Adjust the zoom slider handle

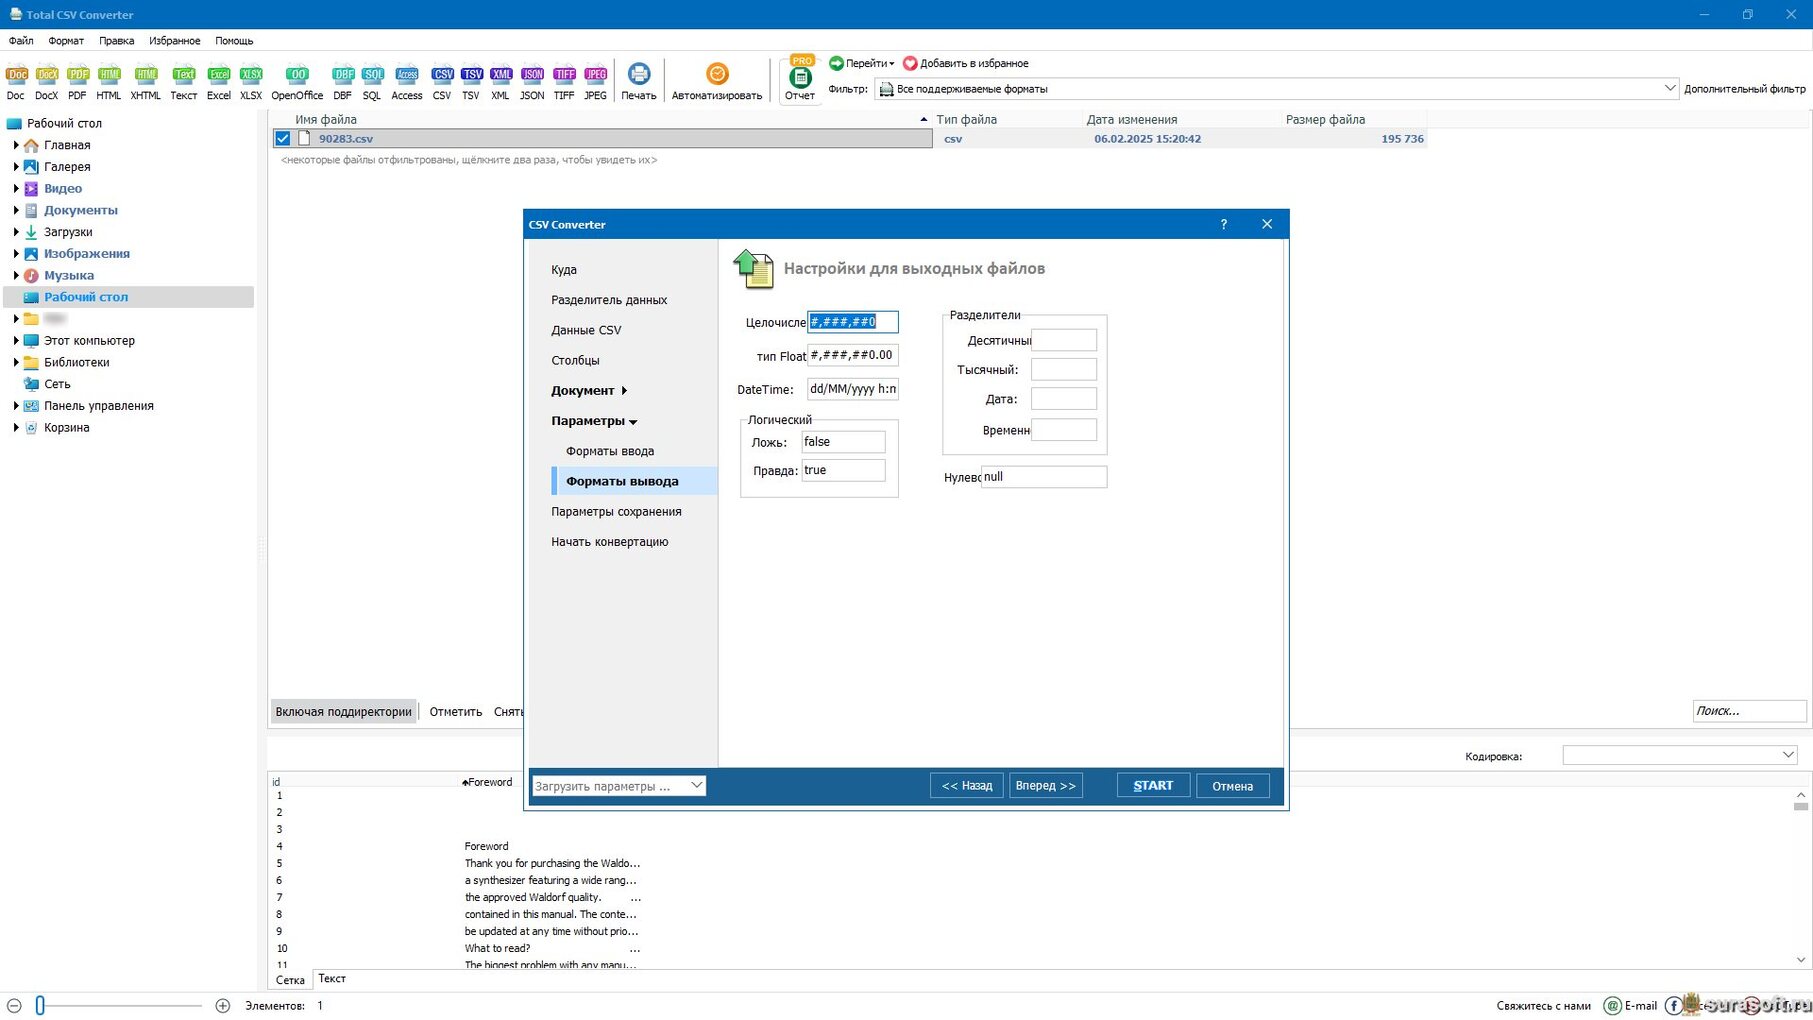pyautogui.click(x=40, y=1006)
